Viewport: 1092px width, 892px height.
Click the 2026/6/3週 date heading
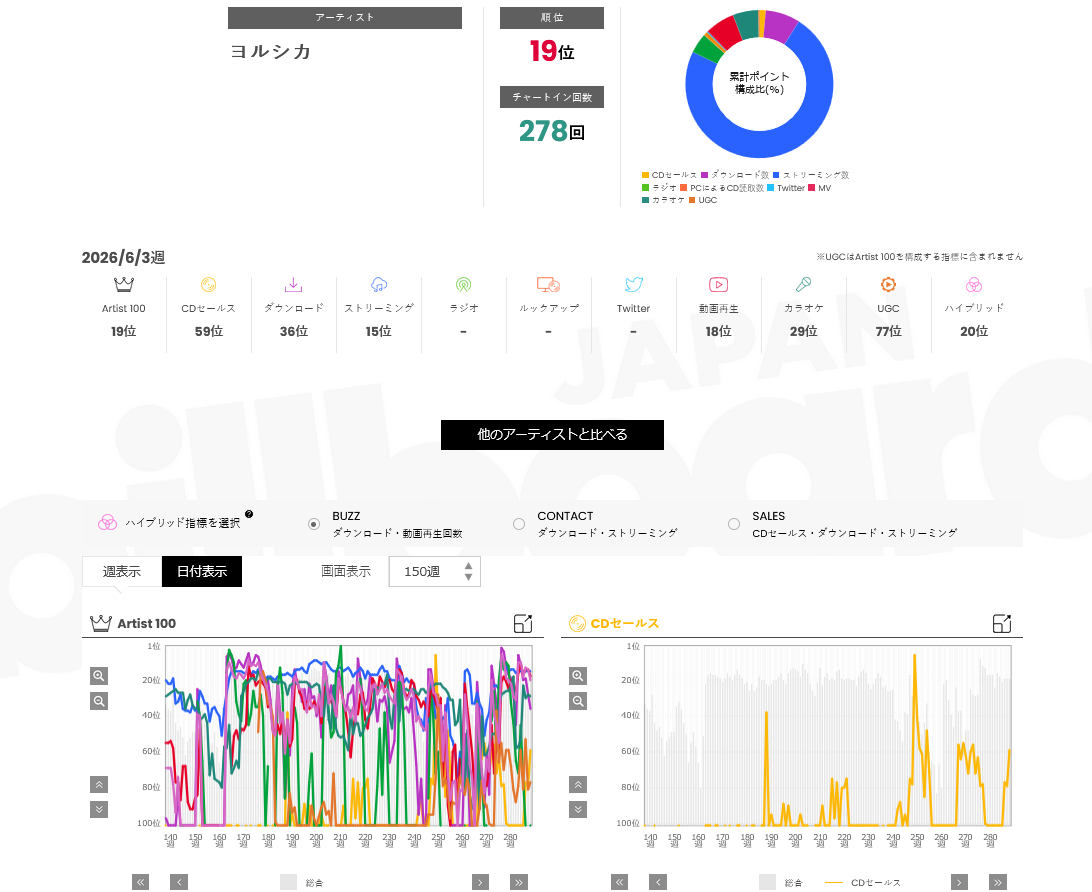[x=123, y=257]
